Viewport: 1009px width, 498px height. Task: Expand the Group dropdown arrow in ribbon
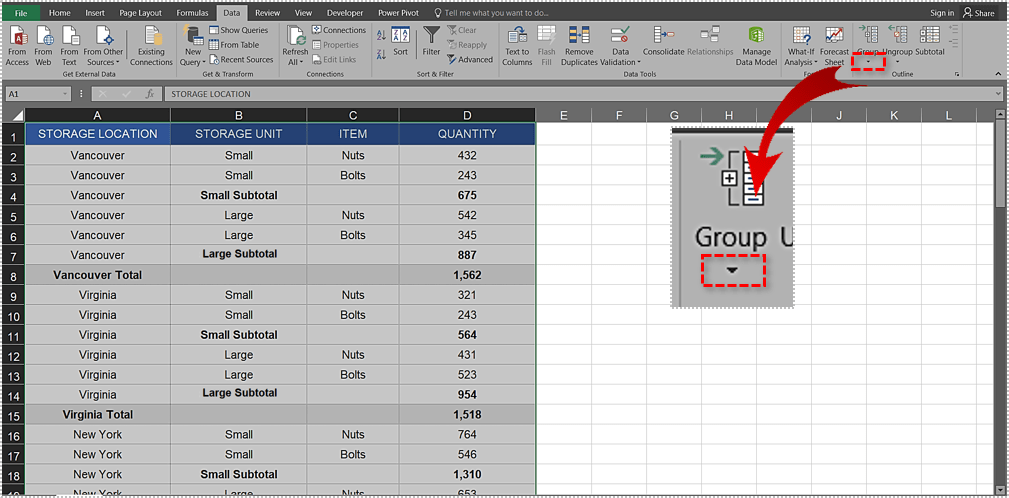868,63
